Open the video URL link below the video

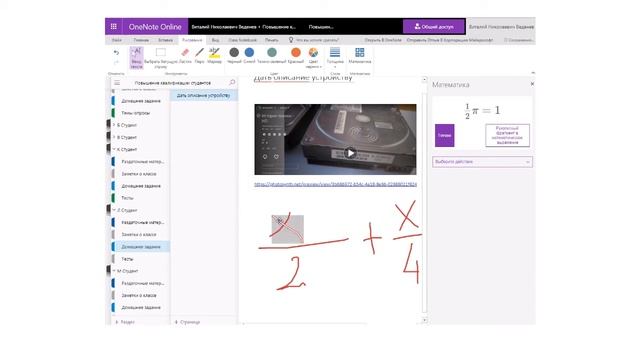(x=336, y=184)
